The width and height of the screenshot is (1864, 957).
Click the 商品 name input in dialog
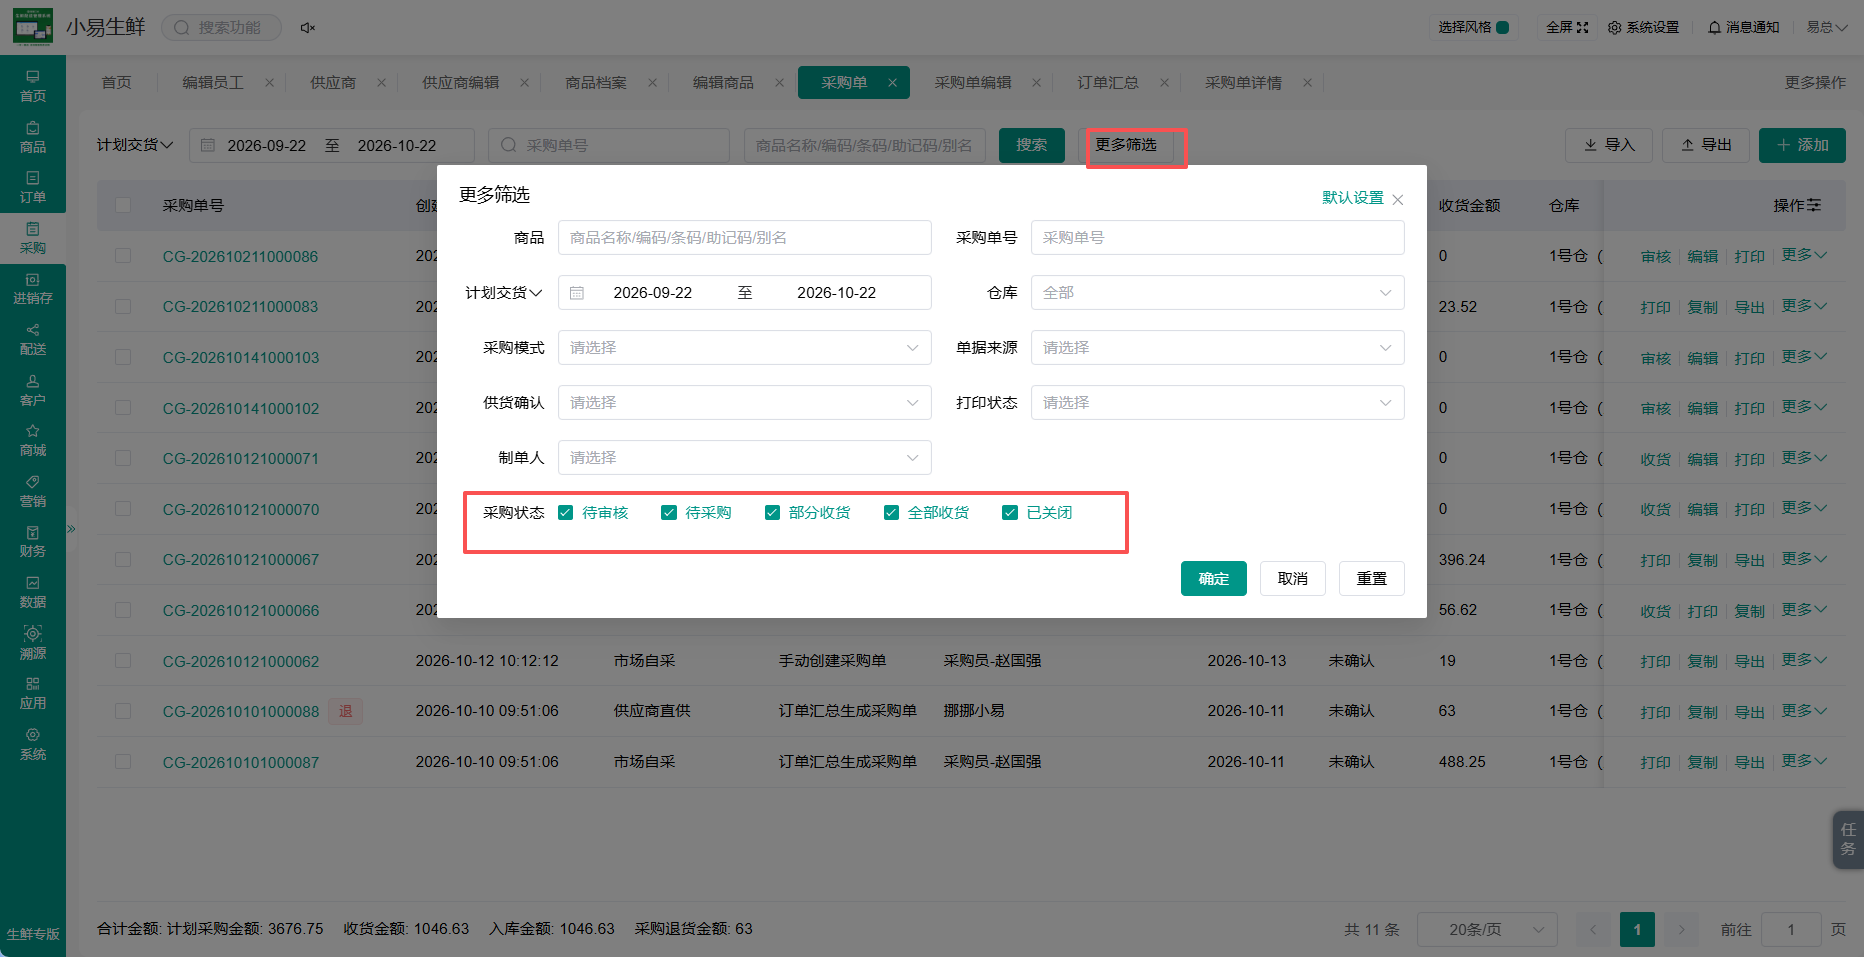(x=744, y=238)
